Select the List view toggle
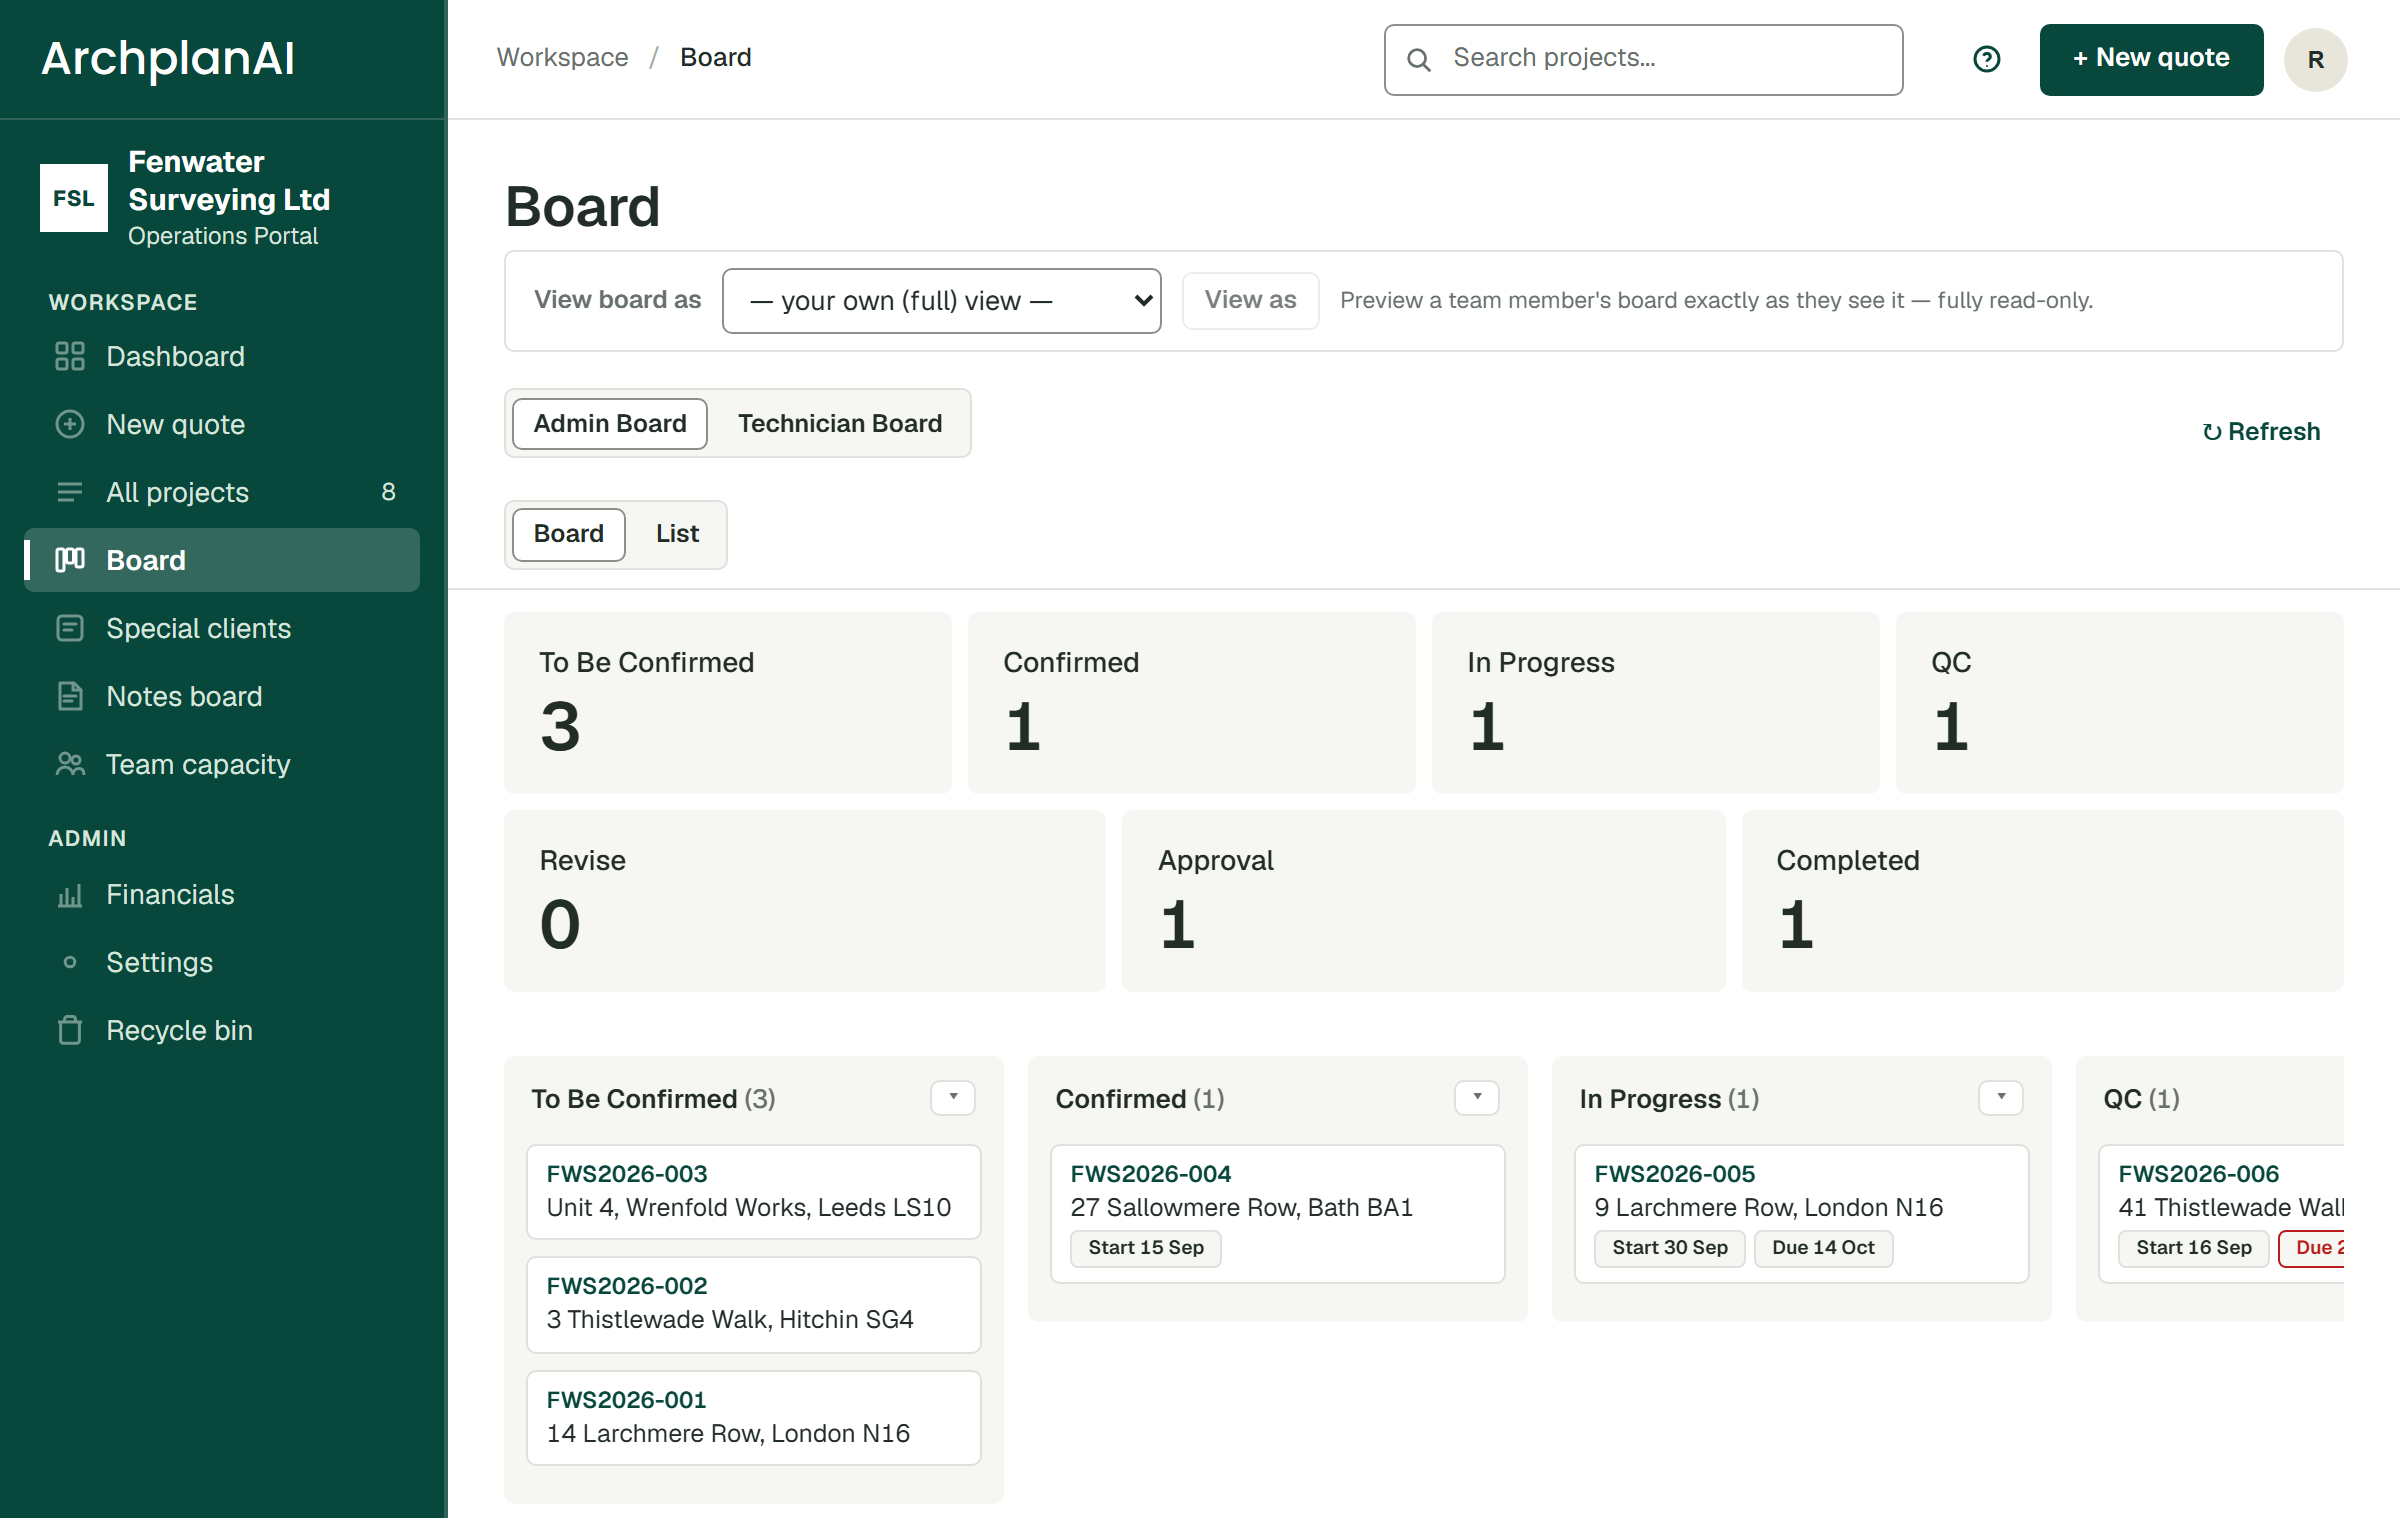The width and height of the screenshot is (2400, 1518). pyautogui.click(x=677, y=534)
